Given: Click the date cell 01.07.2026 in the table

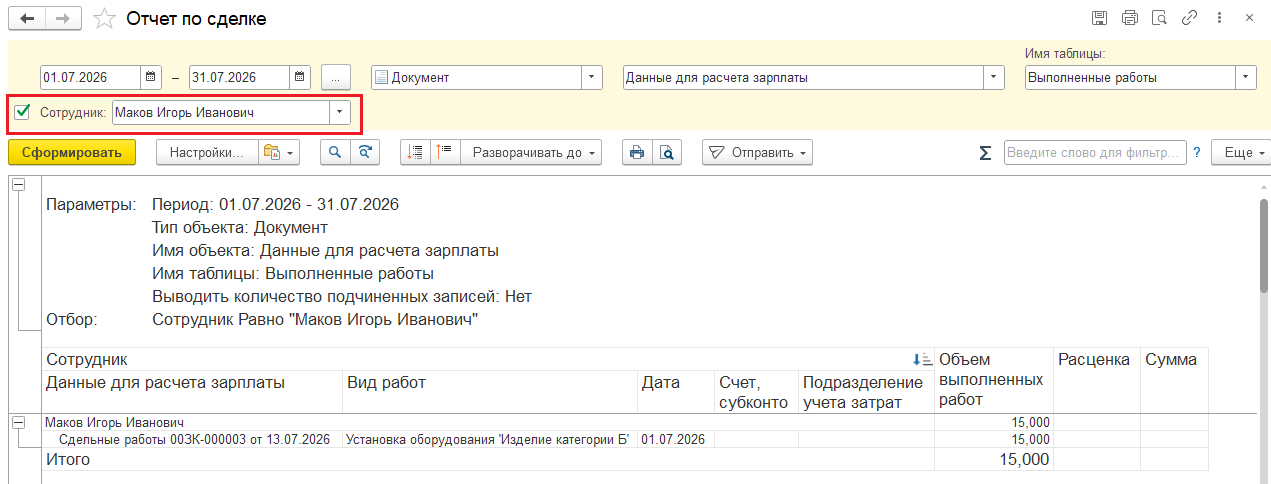Looking at the screenshot, I should [x=675, y=439].
